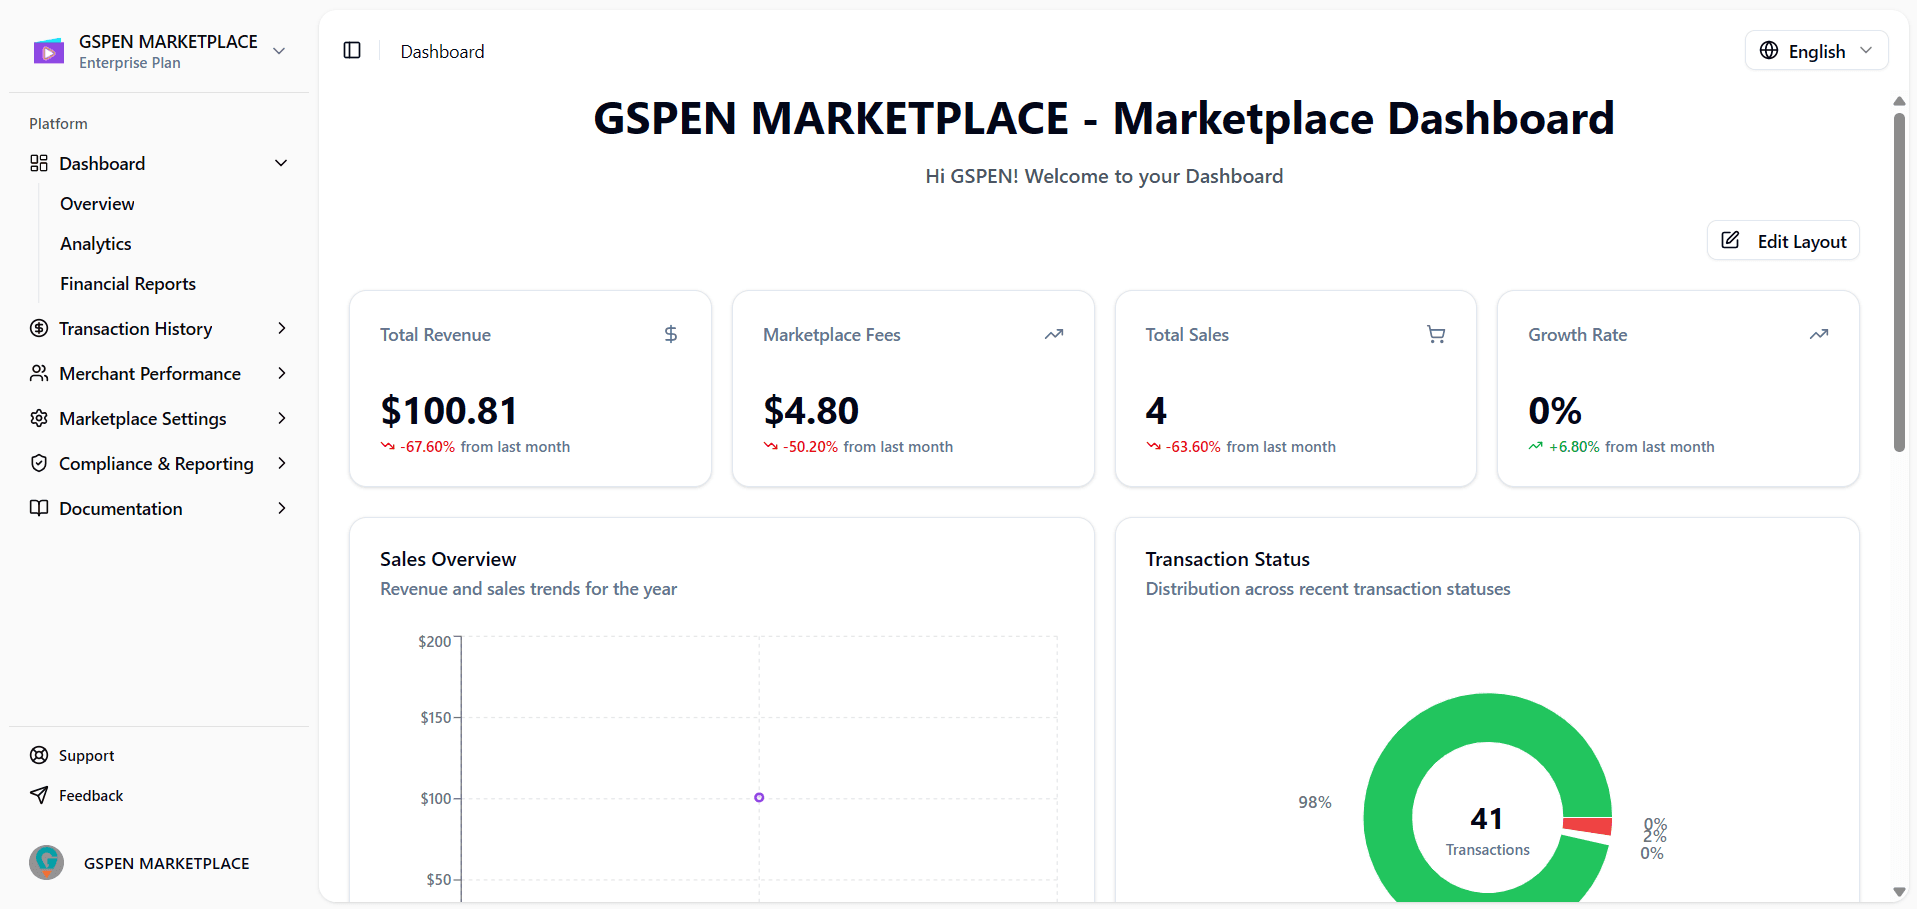Toggle the sidebar panel icon
1917x909 pixels.
tap(352, 51)
